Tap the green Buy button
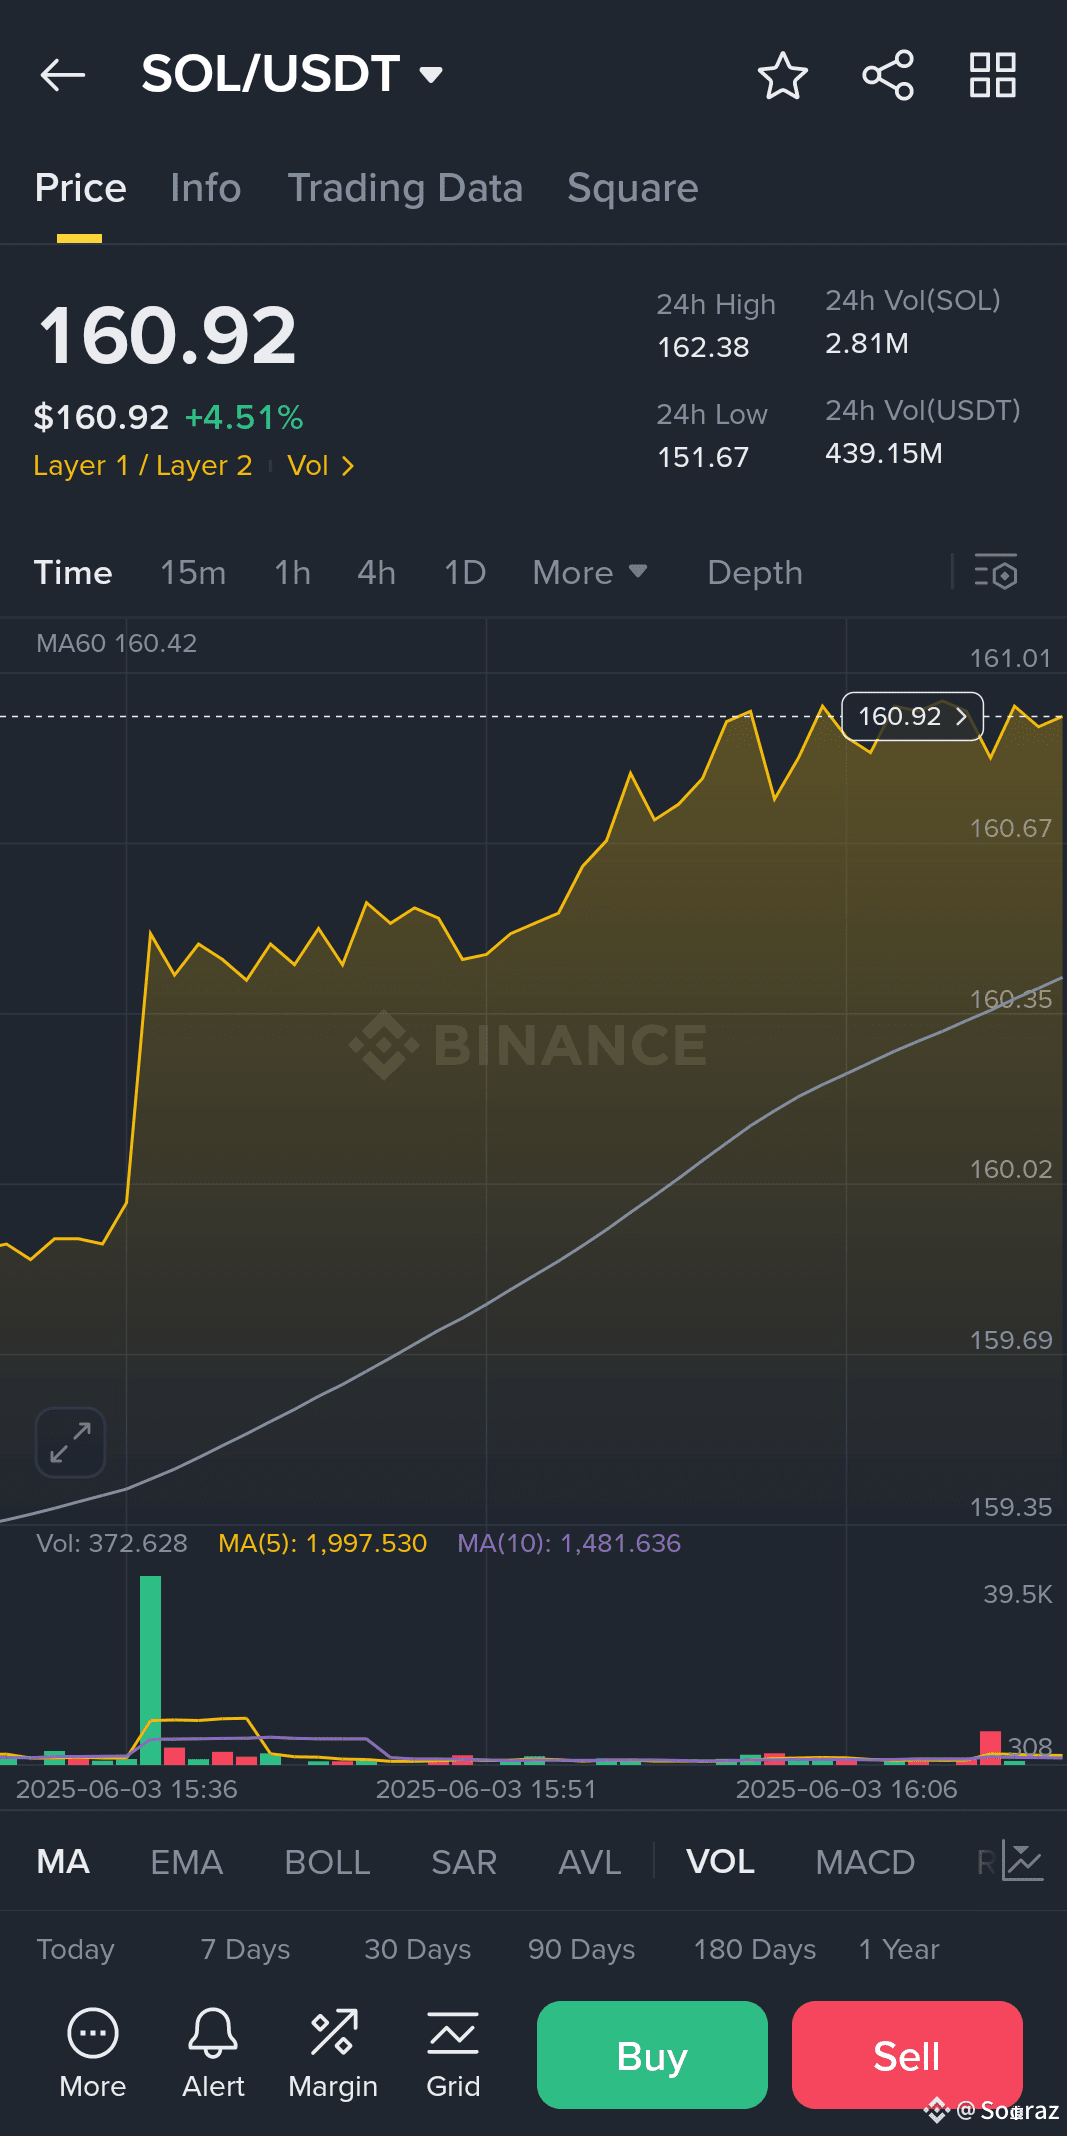1067x2136 pixels. 652,2055
